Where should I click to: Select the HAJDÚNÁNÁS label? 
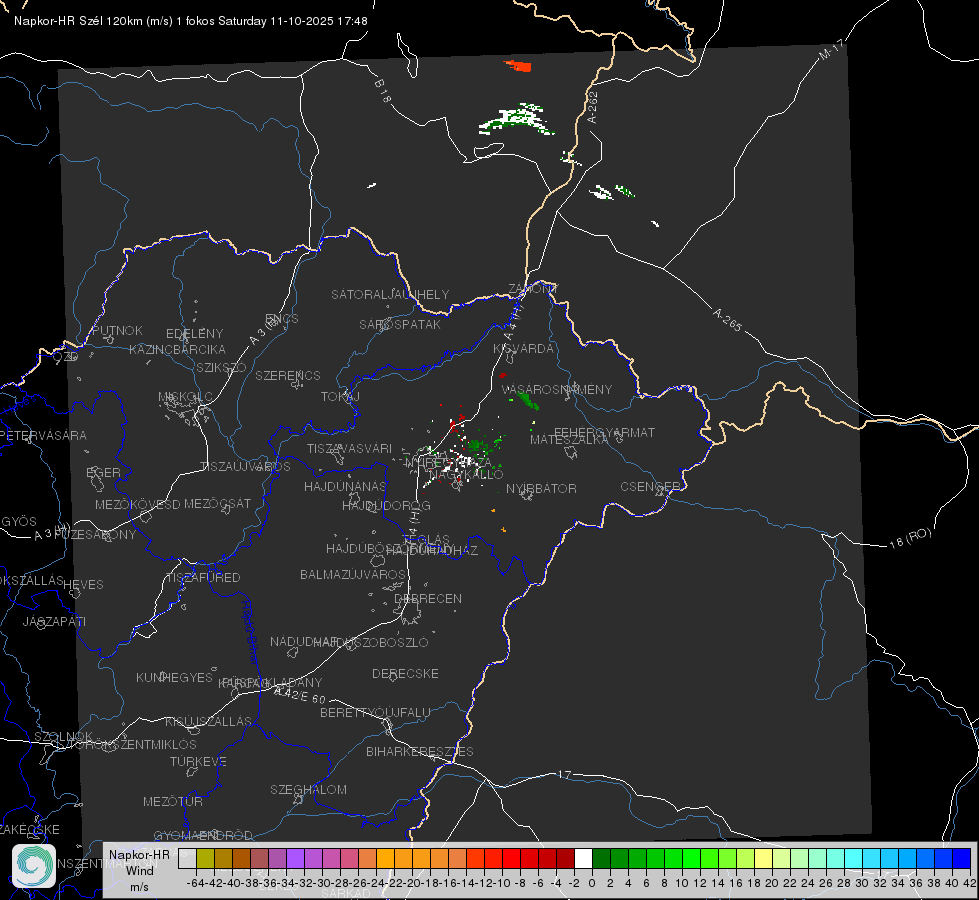(x=345, y=486)
